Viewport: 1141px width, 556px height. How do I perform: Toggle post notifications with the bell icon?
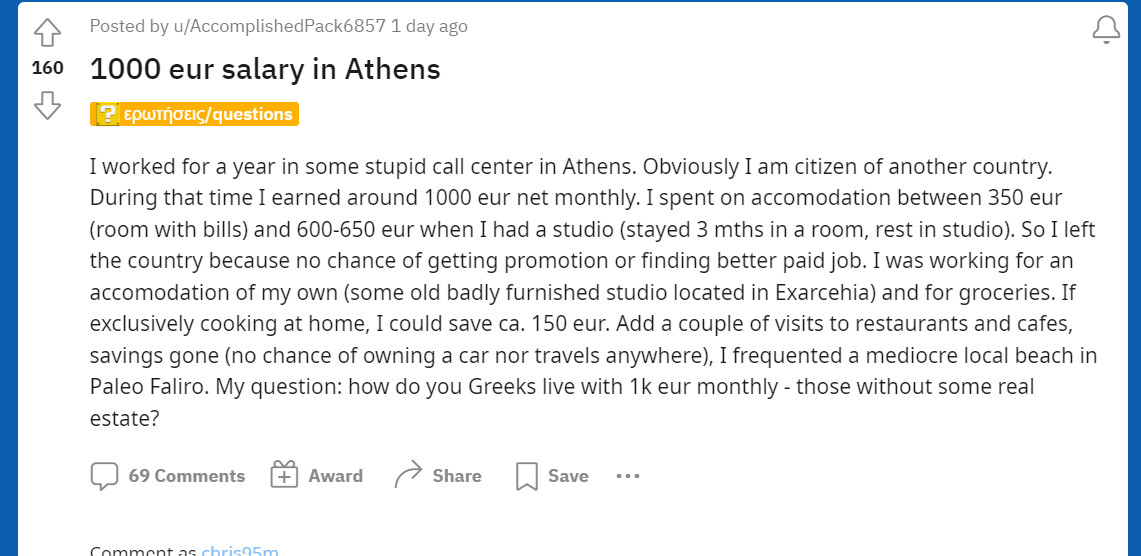pos(1106,30)
